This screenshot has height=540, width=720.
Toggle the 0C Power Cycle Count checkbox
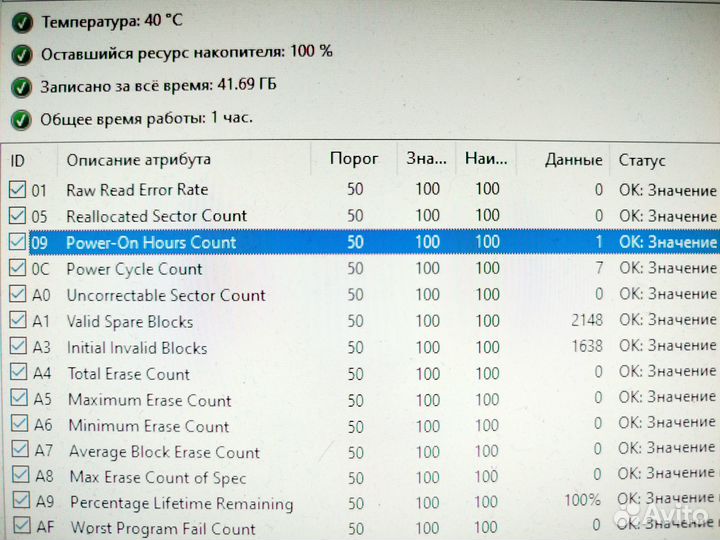coord(17,268)
